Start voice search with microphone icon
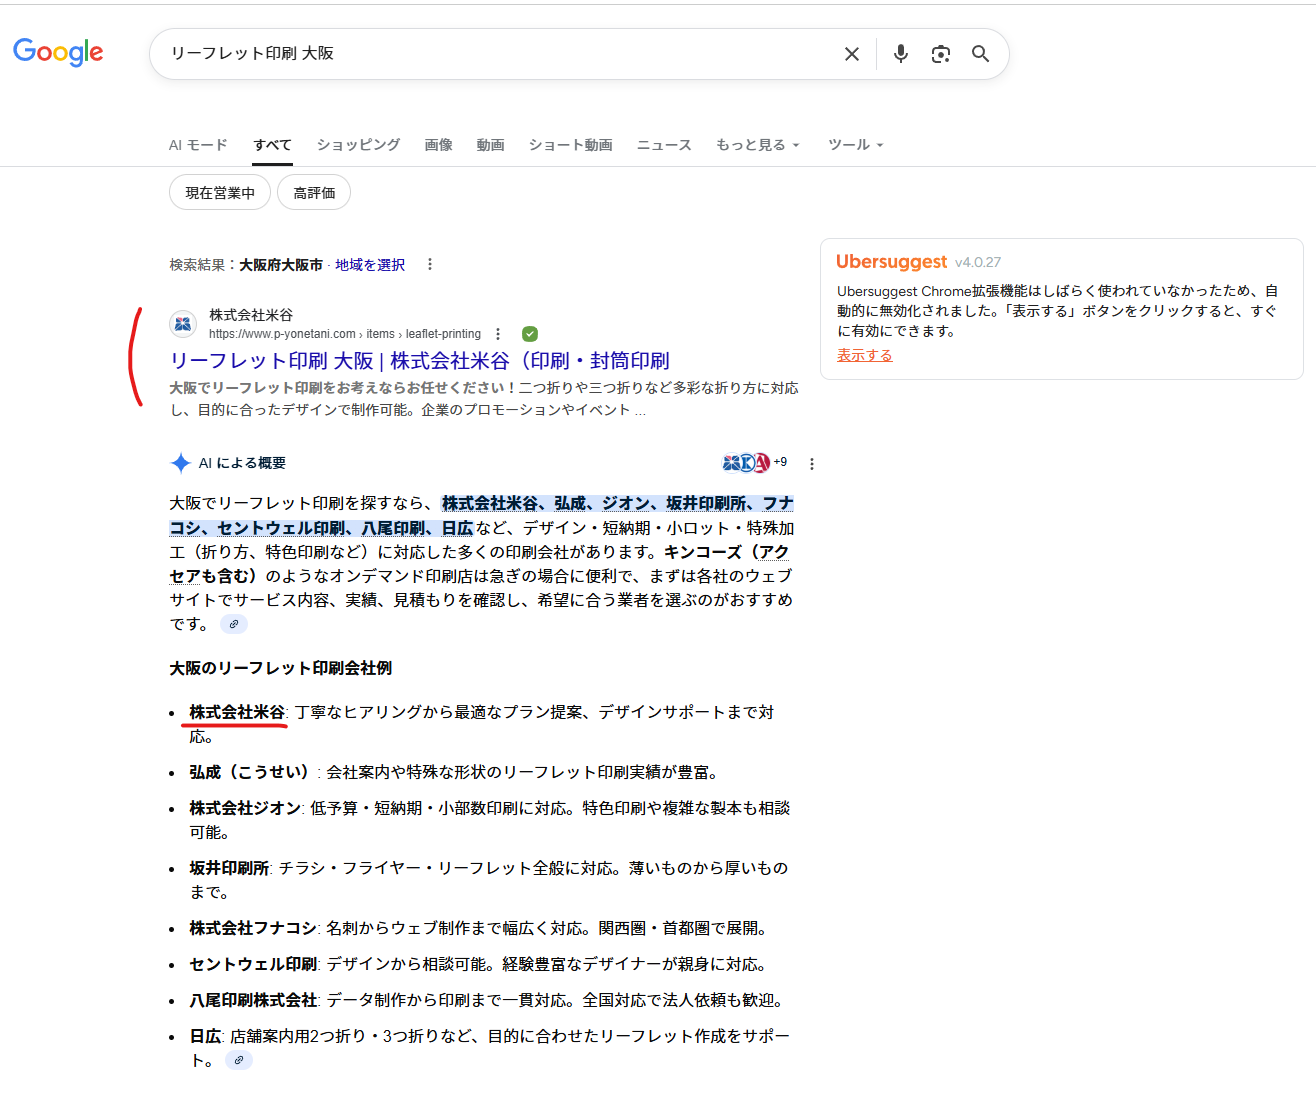 pos(900,54)
